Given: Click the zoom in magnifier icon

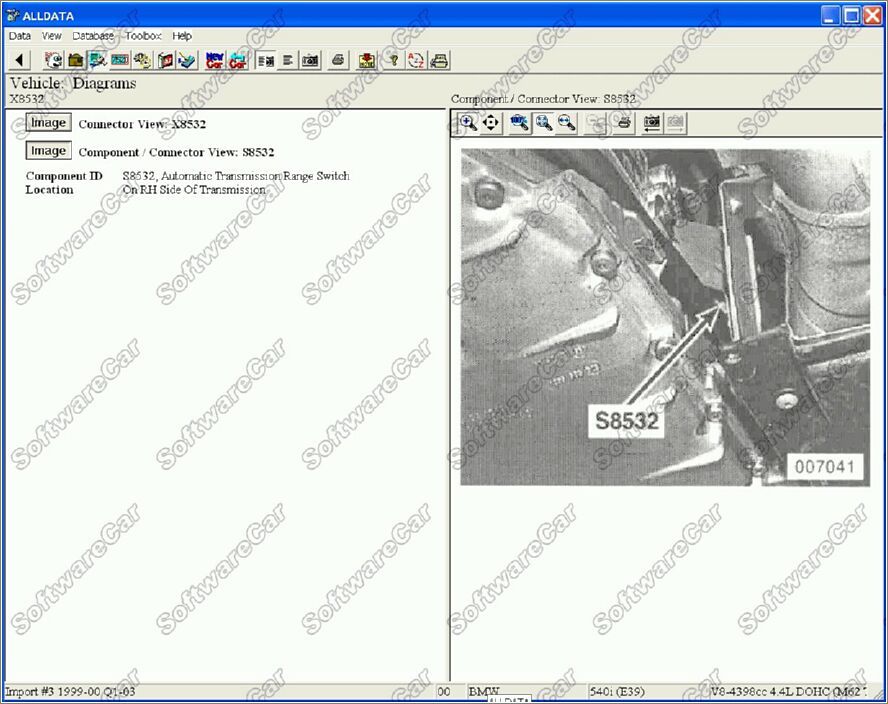Looking at the screenshot, I should [467, 123].
